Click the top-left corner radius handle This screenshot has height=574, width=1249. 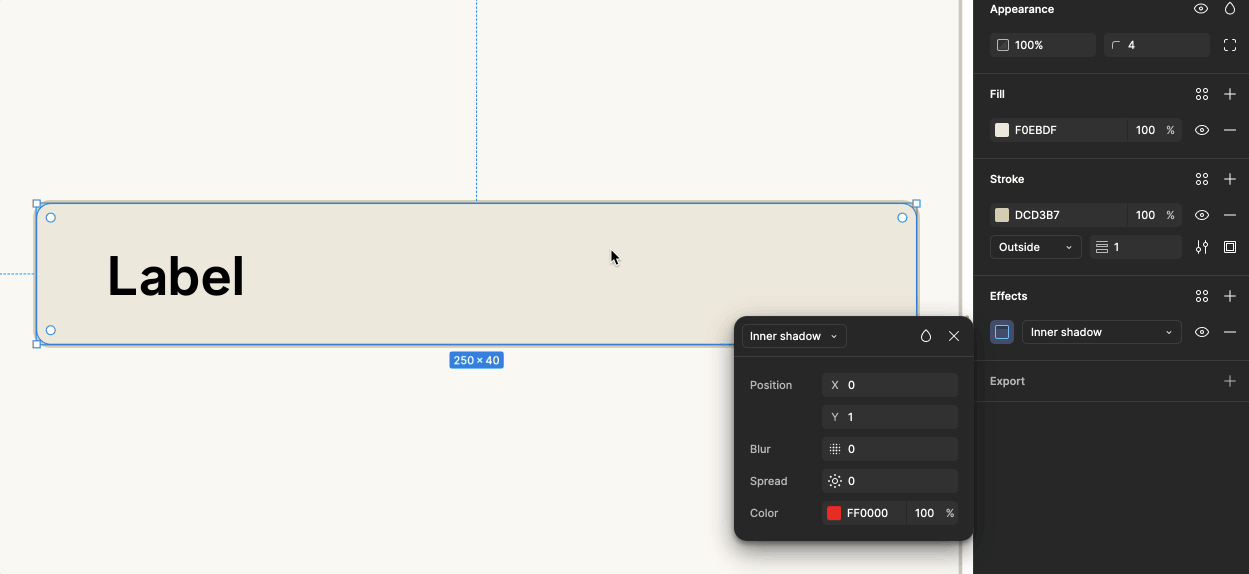tap(51, 218)
